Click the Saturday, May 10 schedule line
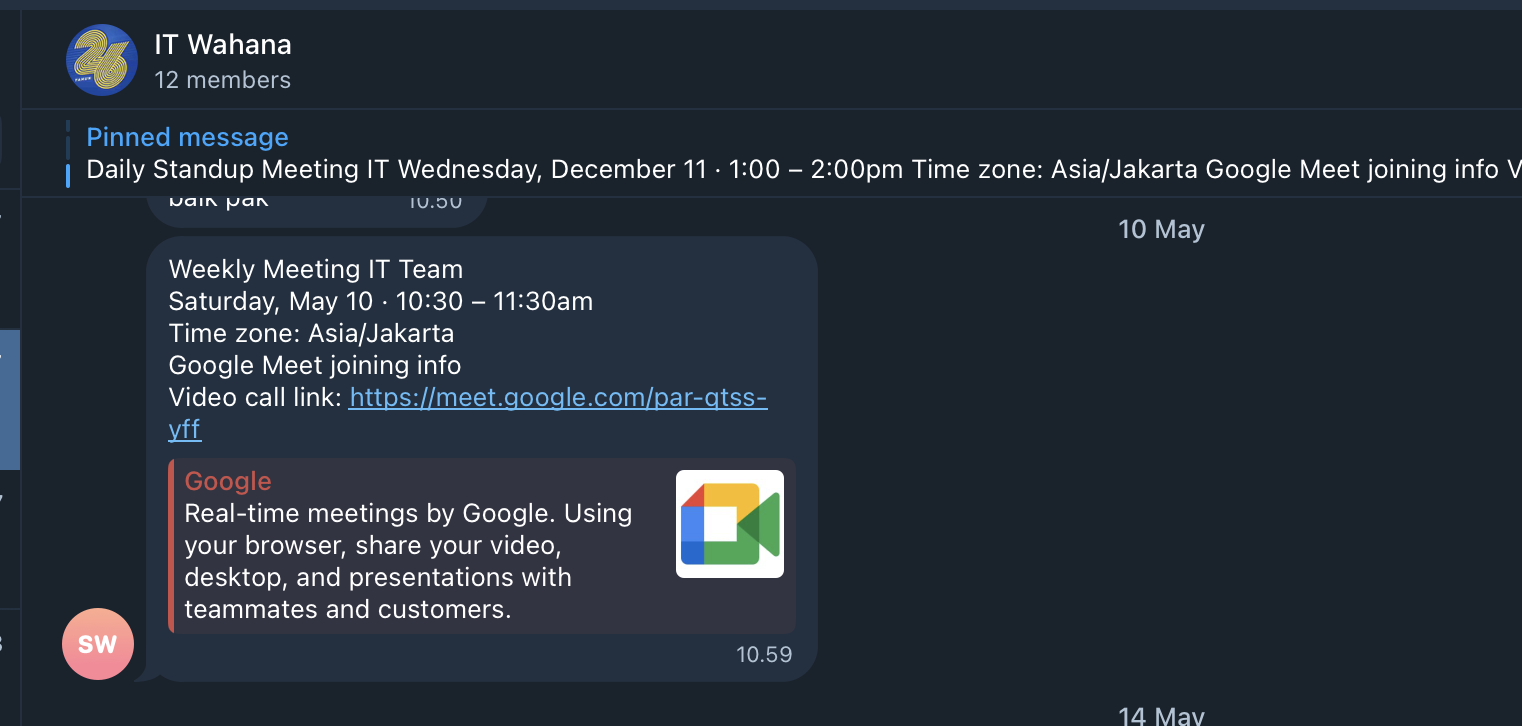Screen dimensions: 1522x726 pos(381,301)
